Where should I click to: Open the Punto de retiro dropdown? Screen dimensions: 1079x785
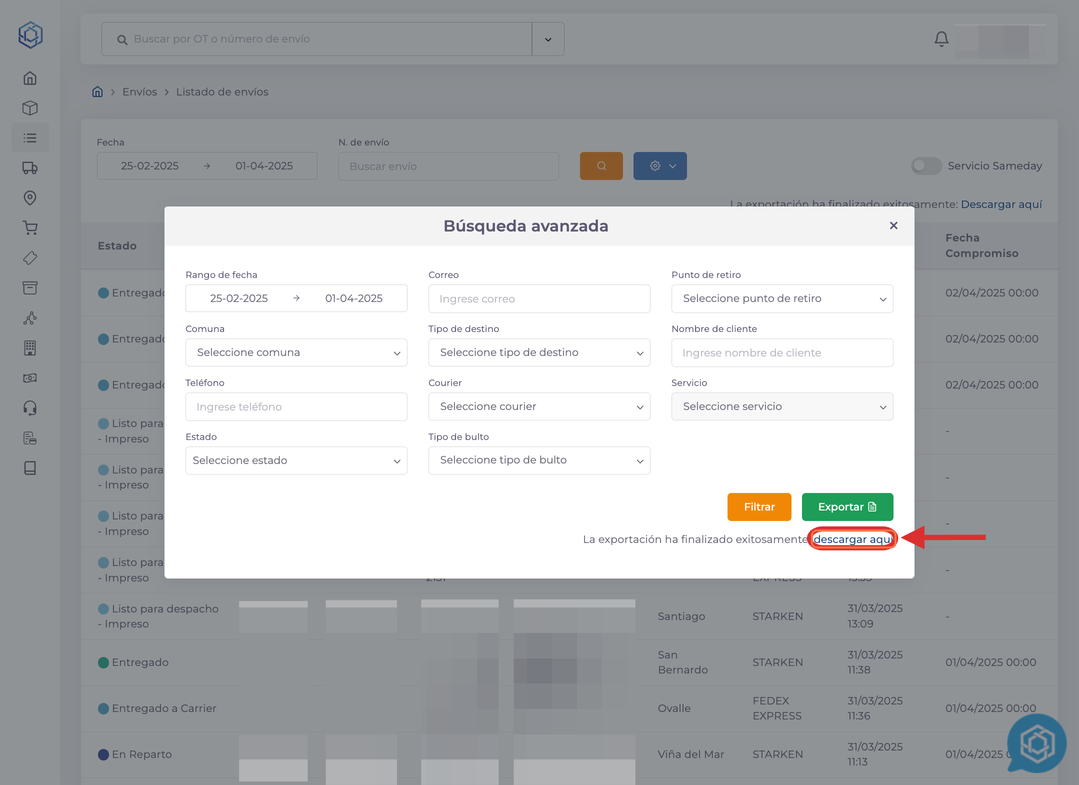pos(782,299)
